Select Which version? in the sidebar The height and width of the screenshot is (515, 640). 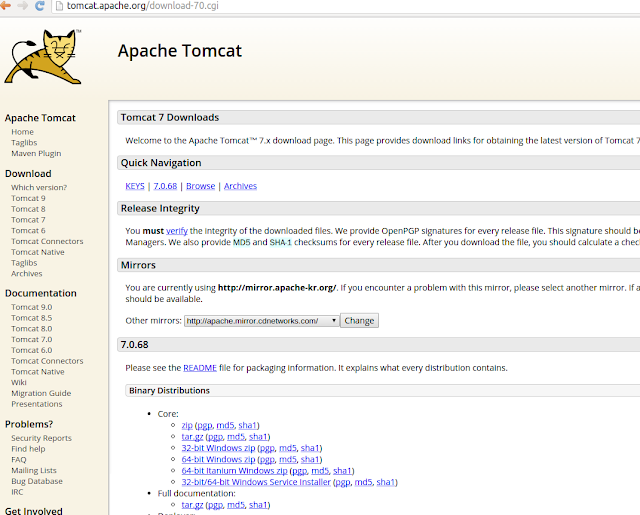(x=39, y=187)
